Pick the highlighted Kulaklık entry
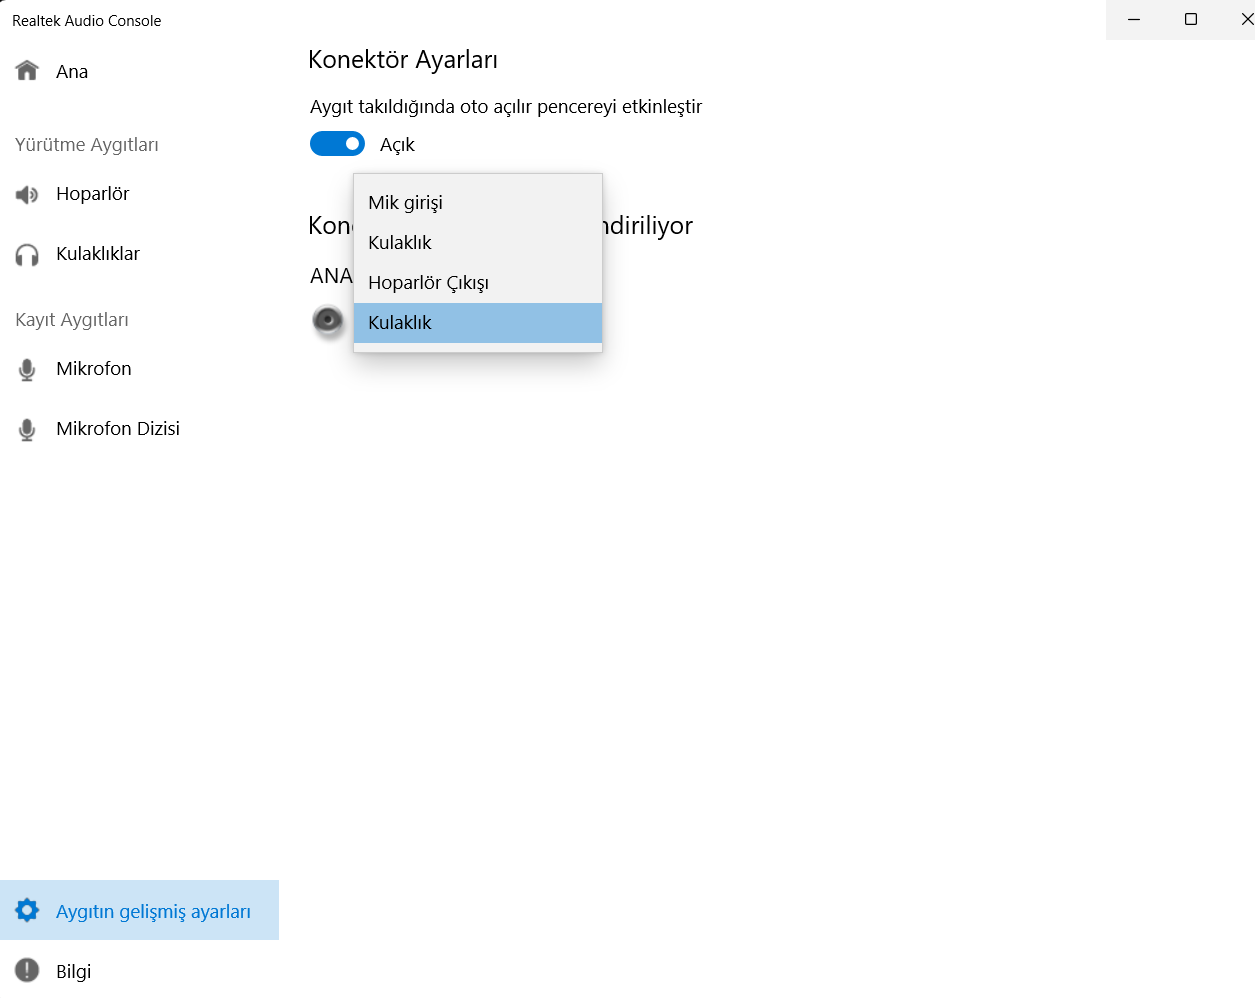 point(478,323)
